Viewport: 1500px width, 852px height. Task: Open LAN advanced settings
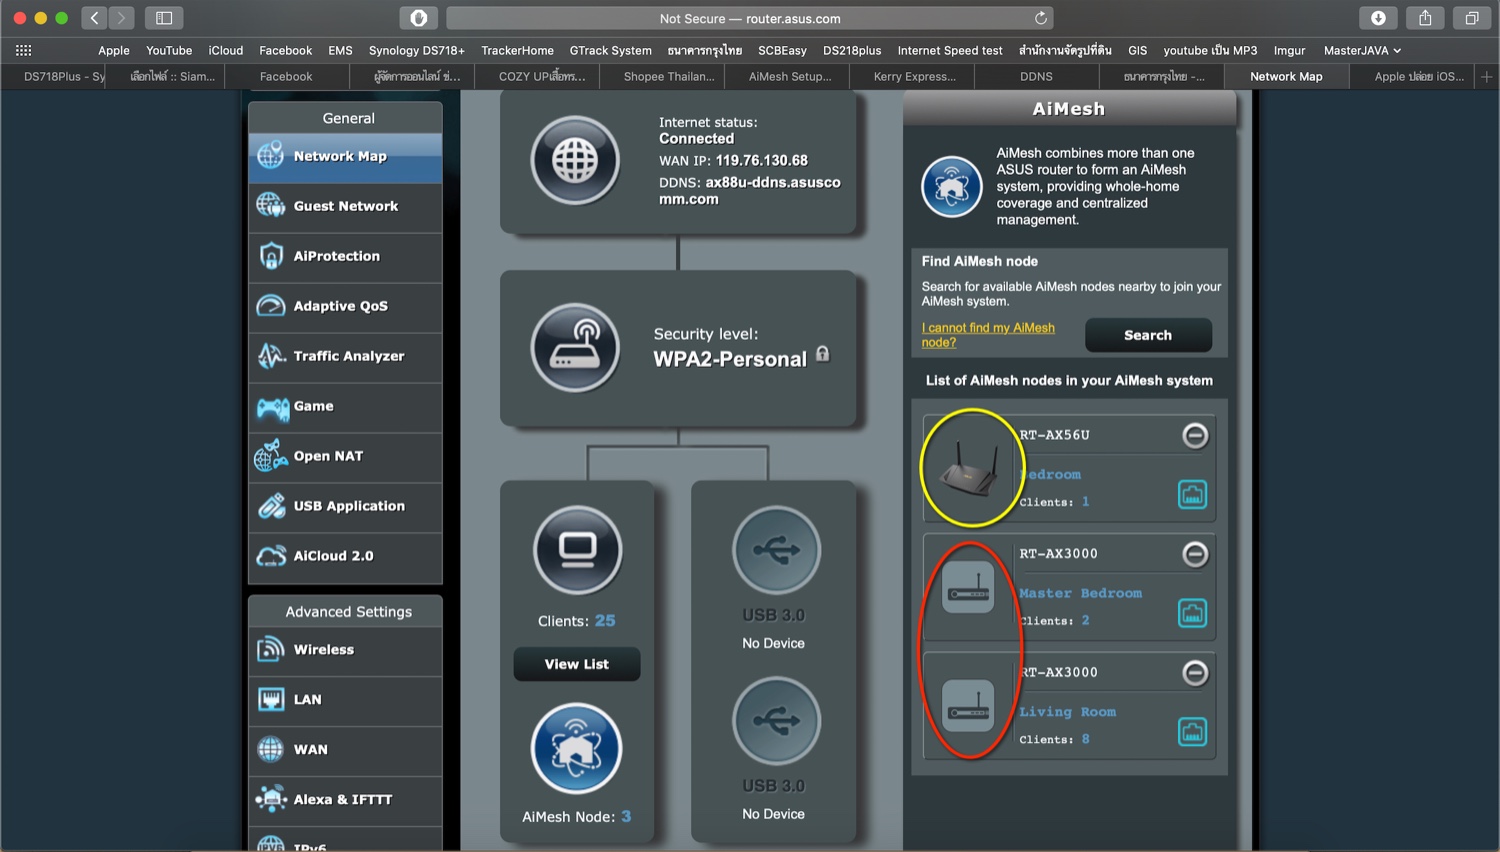coord(345,701)
